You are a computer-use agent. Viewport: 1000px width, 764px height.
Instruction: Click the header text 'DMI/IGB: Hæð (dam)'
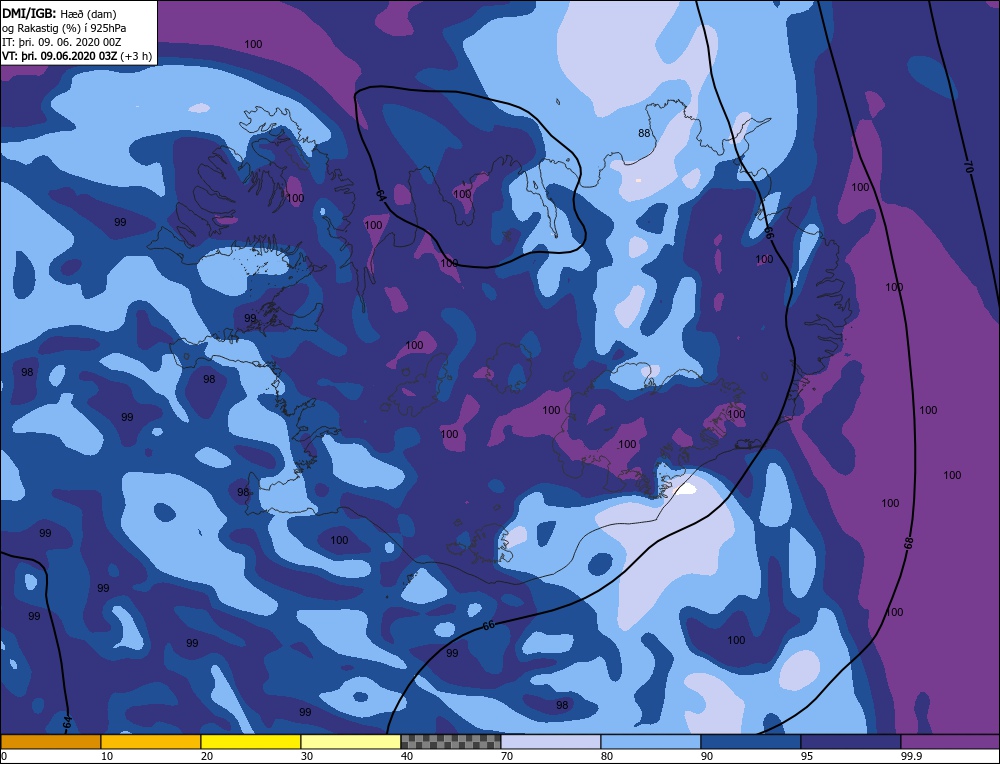pyautogui.click(x=59, y=13)
